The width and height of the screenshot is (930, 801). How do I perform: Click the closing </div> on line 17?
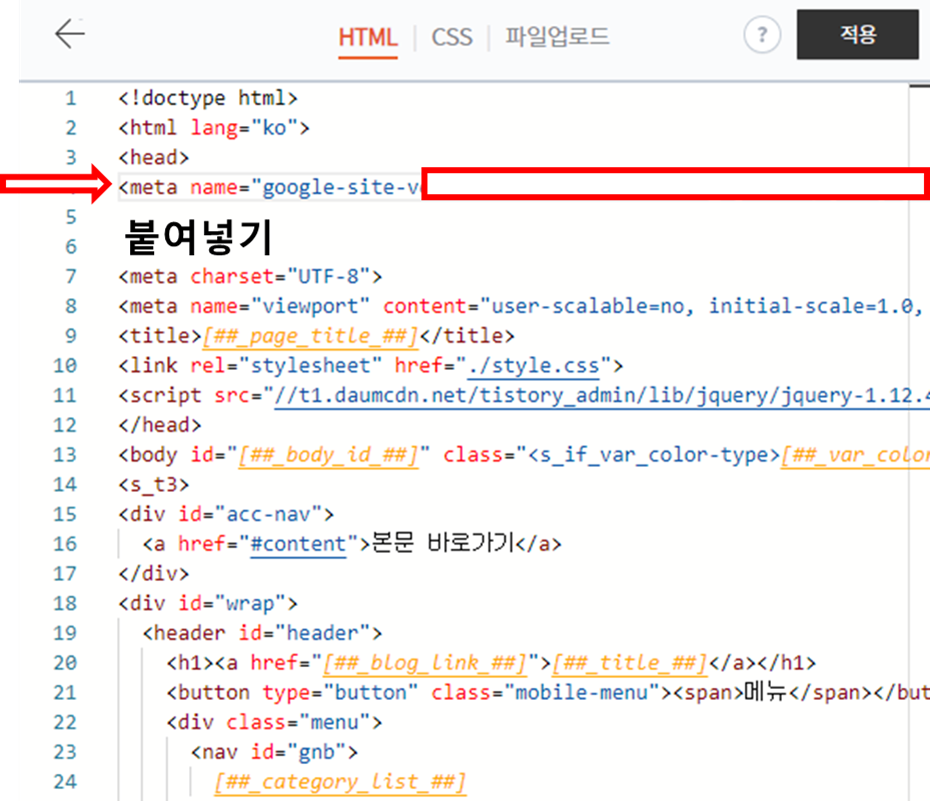pyautogui.click(x=154, y=573)
